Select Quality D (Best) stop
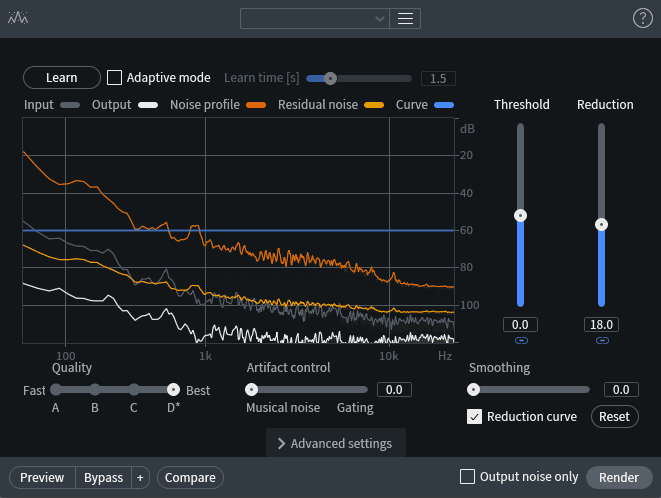 pyautogui.click(x=173, y=390)
